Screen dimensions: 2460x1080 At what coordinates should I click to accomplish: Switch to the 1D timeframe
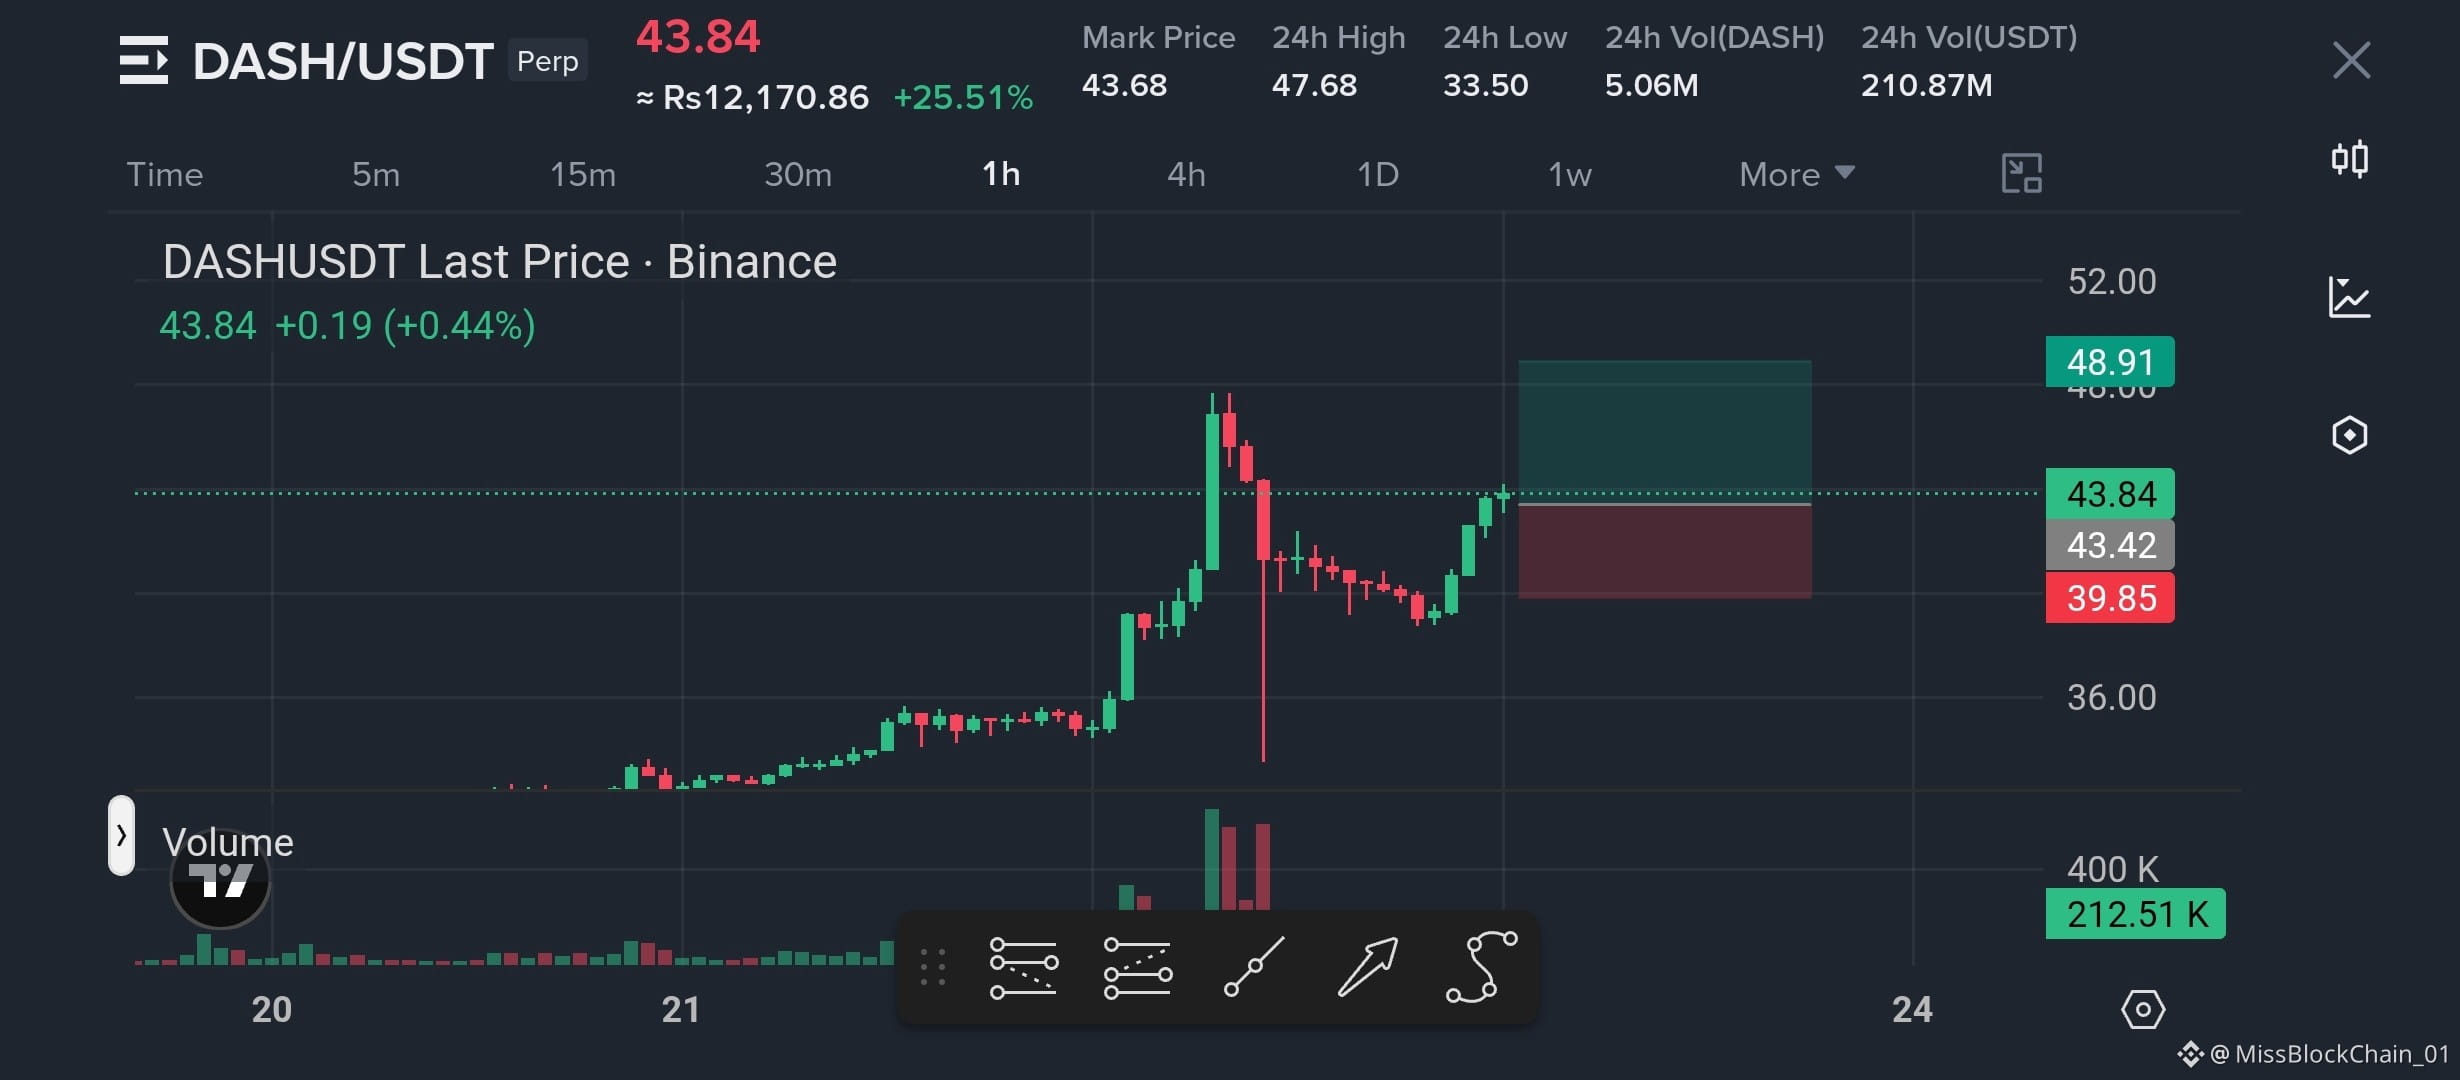(x=1377, y=174)
